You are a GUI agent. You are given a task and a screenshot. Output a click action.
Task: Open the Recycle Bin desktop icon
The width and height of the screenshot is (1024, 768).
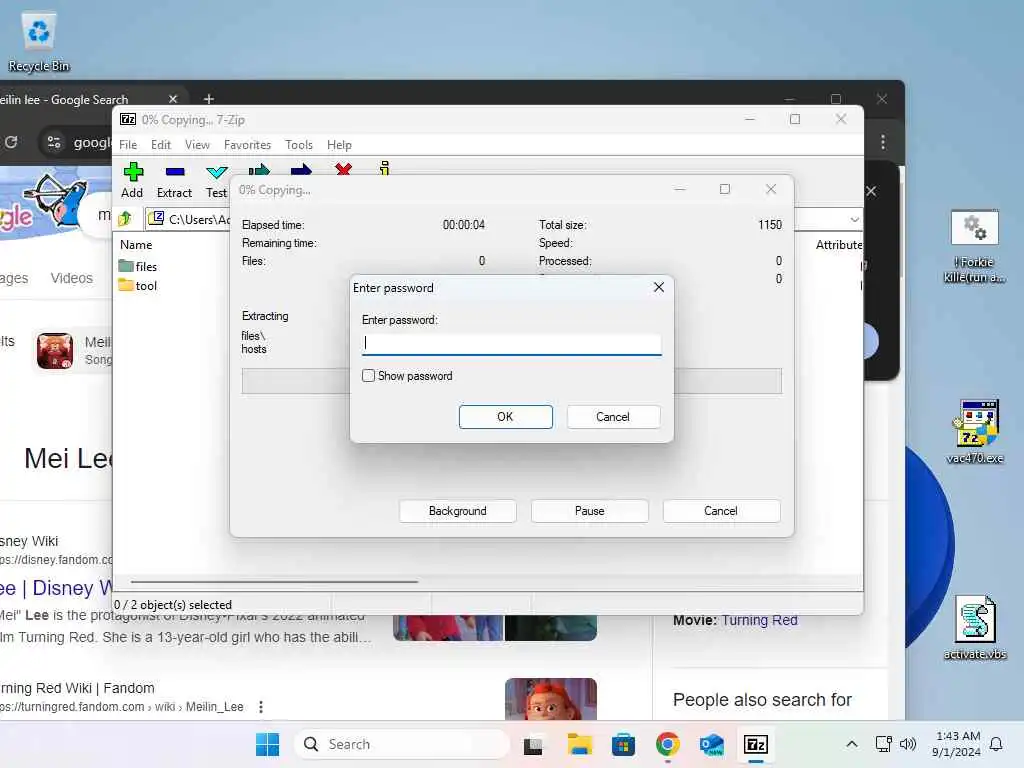pos(39,42)
